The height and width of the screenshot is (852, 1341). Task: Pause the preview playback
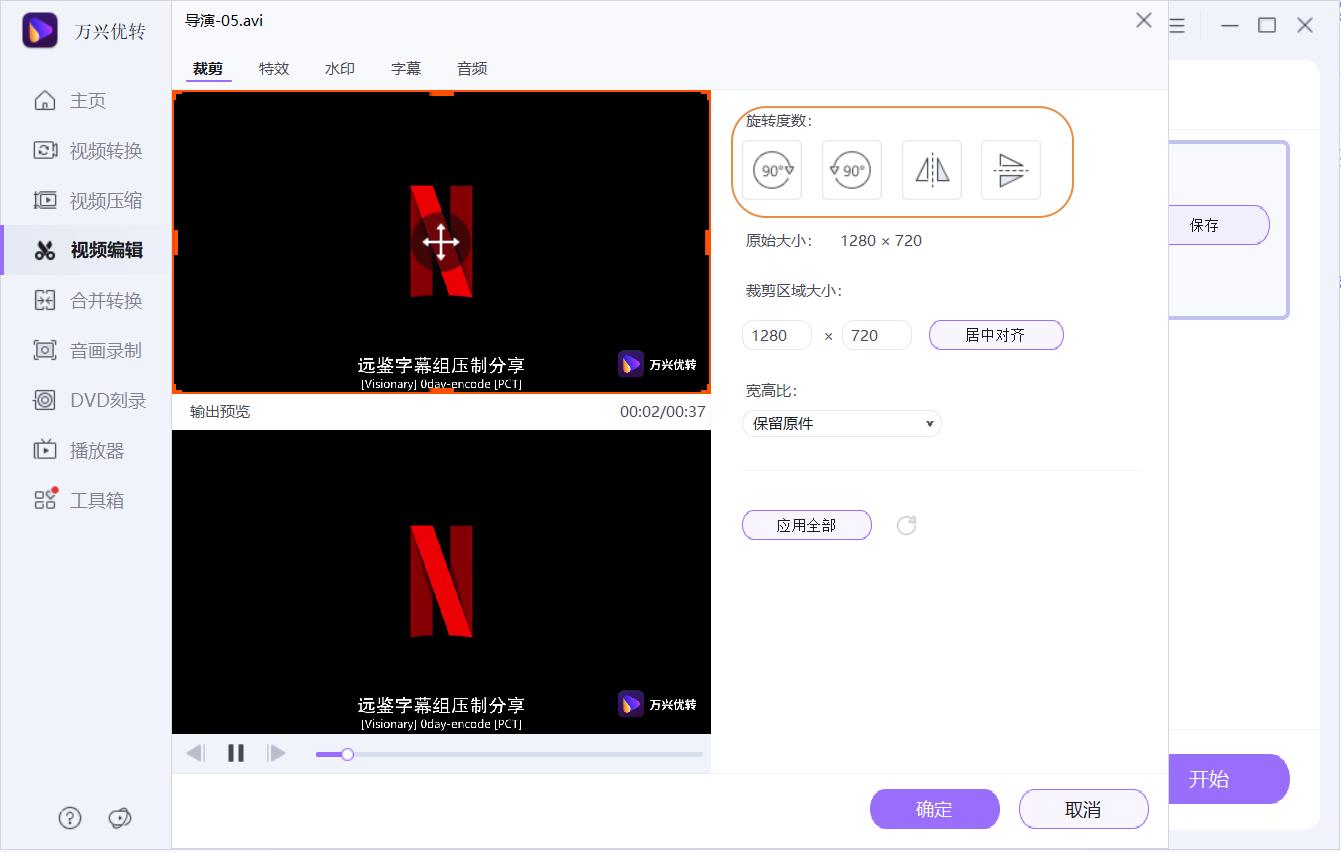236,753
